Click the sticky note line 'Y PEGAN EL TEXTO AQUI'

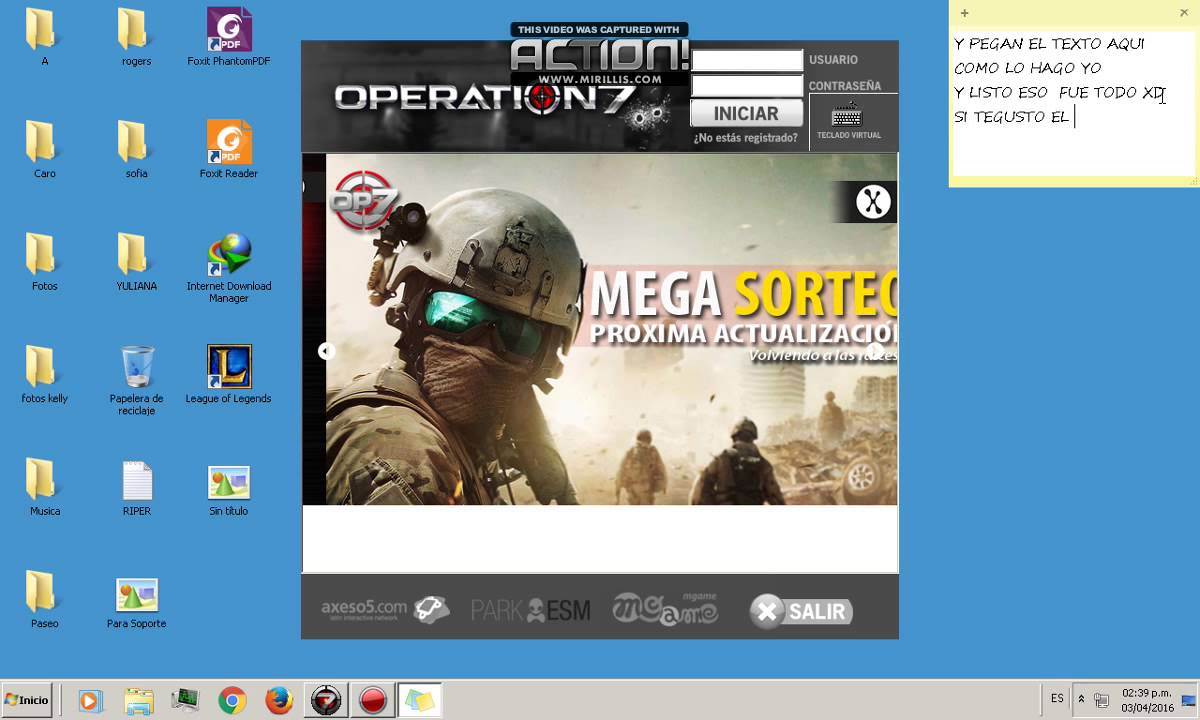[x=1049, y=44]
